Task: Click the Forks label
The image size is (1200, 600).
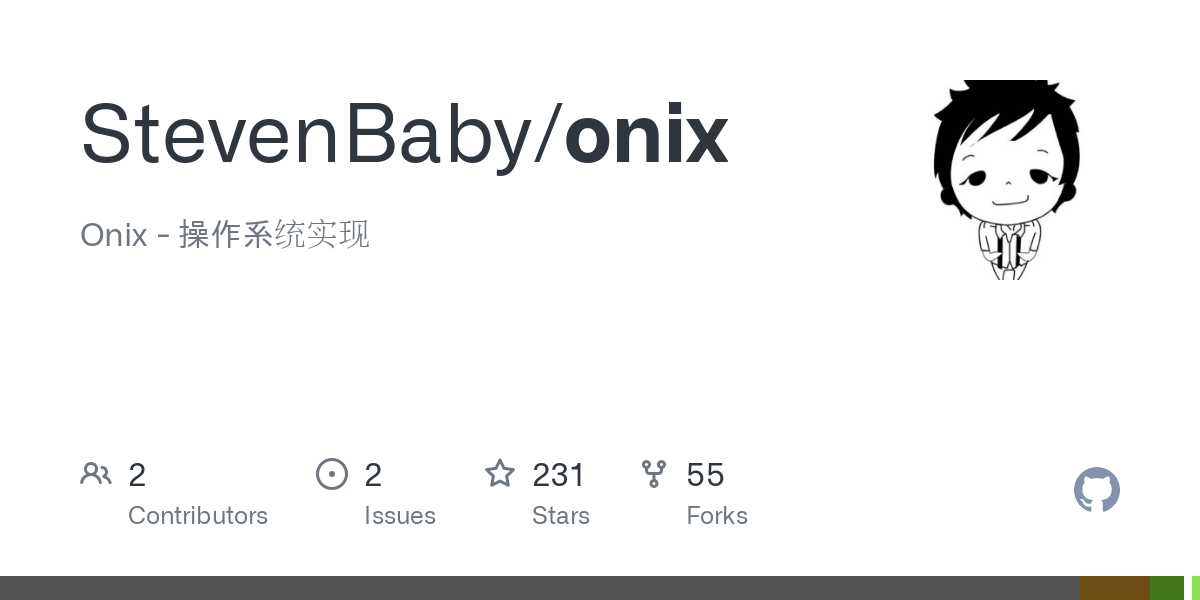Action: click(717, 516)
